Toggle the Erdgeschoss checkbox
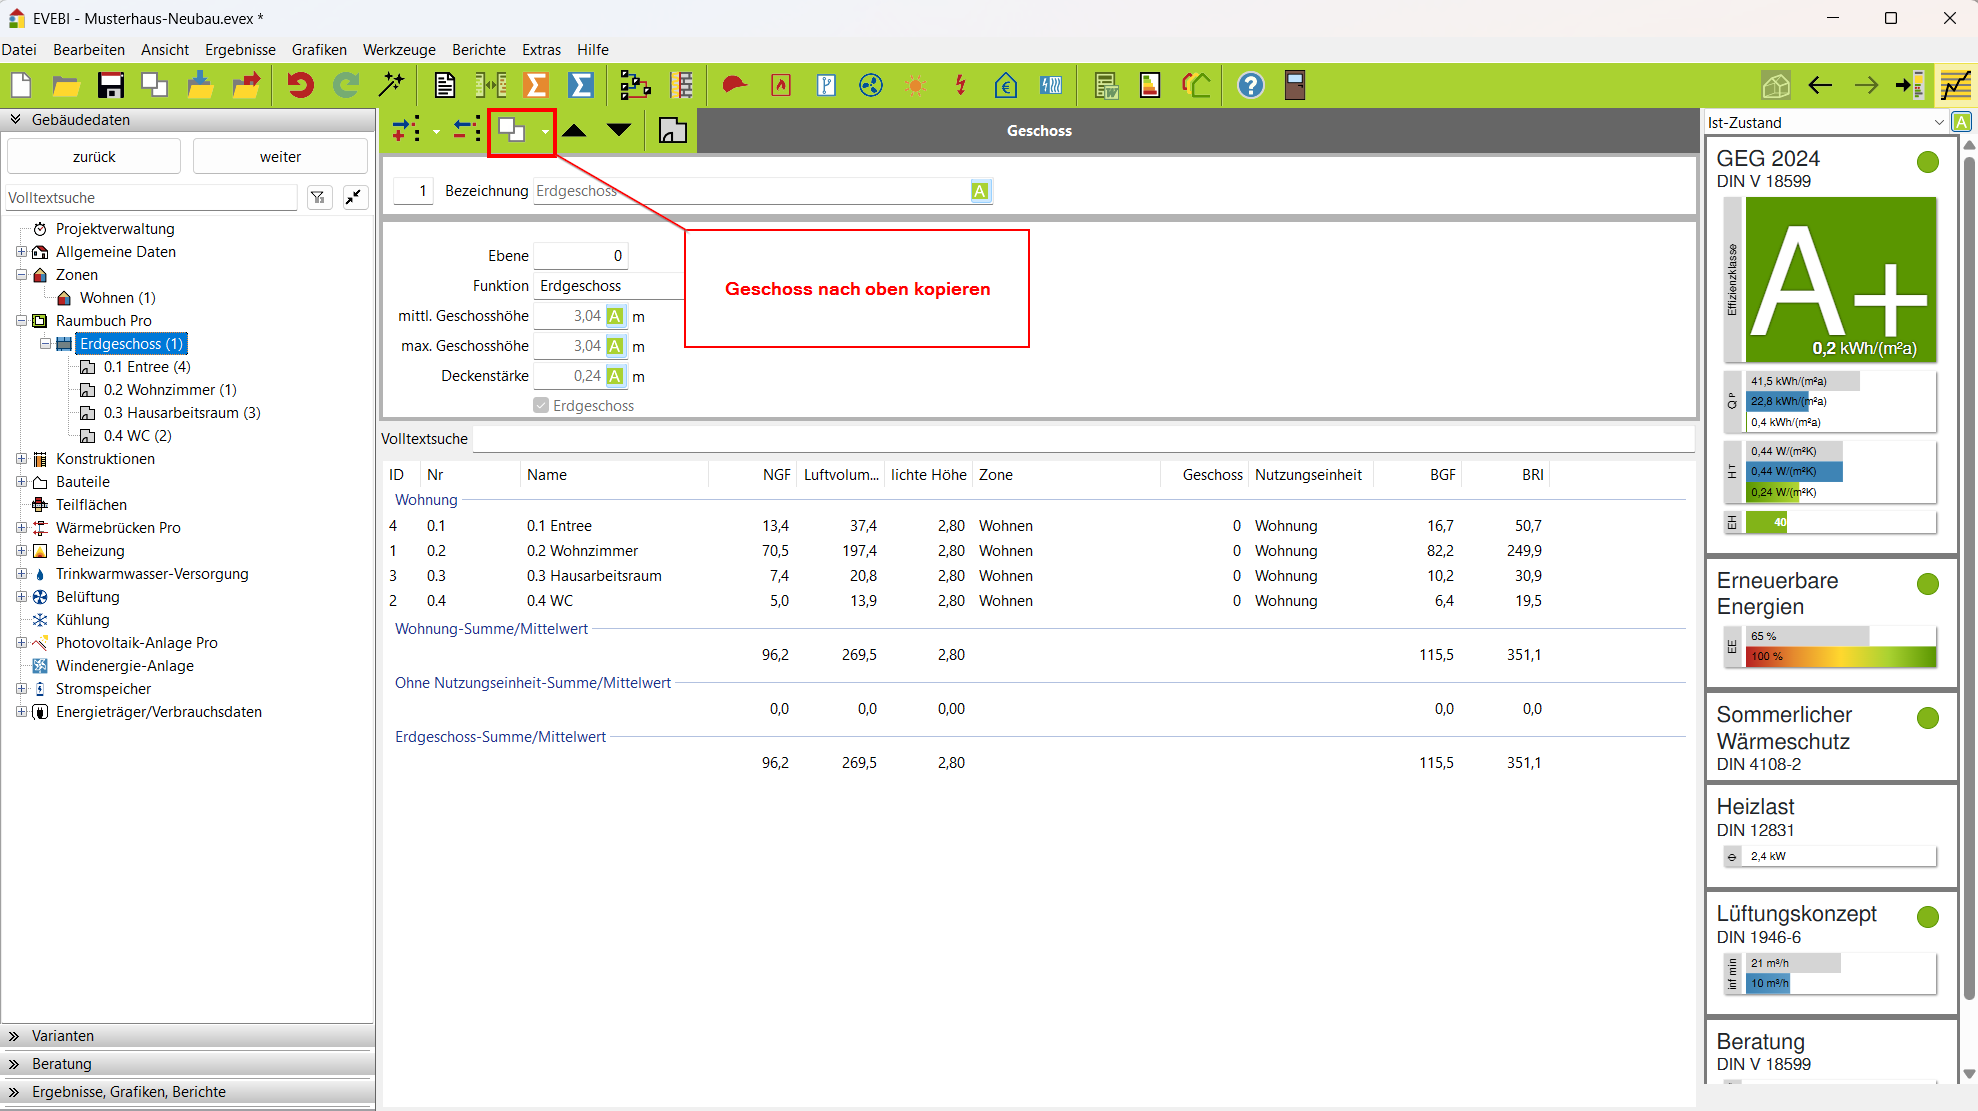Viewport: 1978px width, 1111px height. point(541,406)
